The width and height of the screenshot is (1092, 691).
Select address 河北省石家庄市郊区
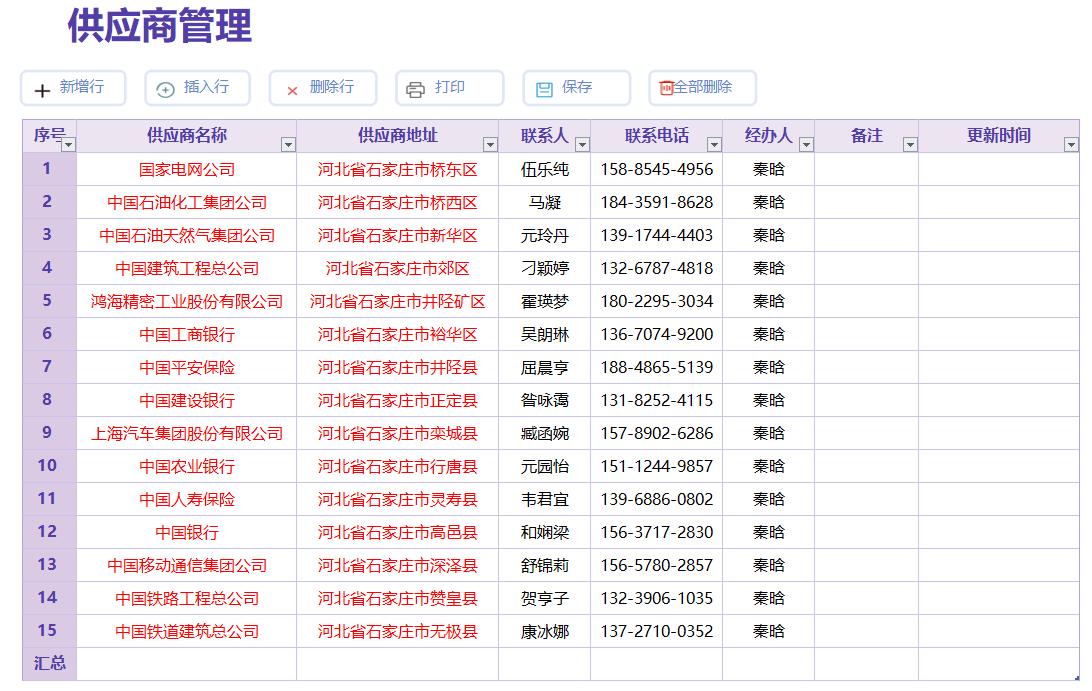click(x=398, y=268)
